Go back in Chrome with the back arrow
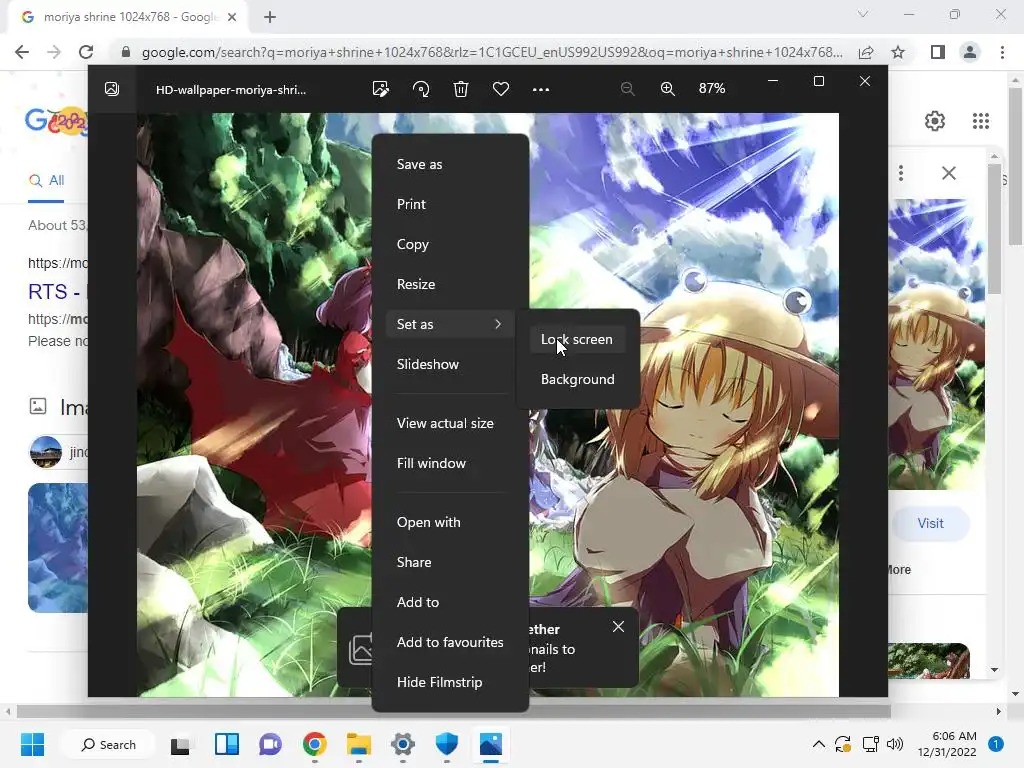Screen dimensions: 1024x768 tap(22, 52)
